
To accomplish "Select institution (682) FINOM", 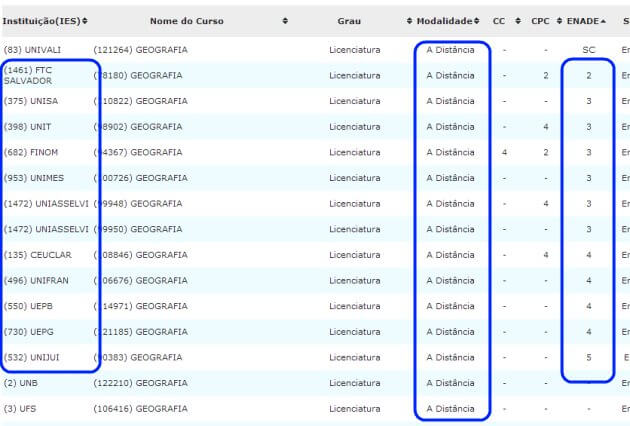I will coord(31,152).
